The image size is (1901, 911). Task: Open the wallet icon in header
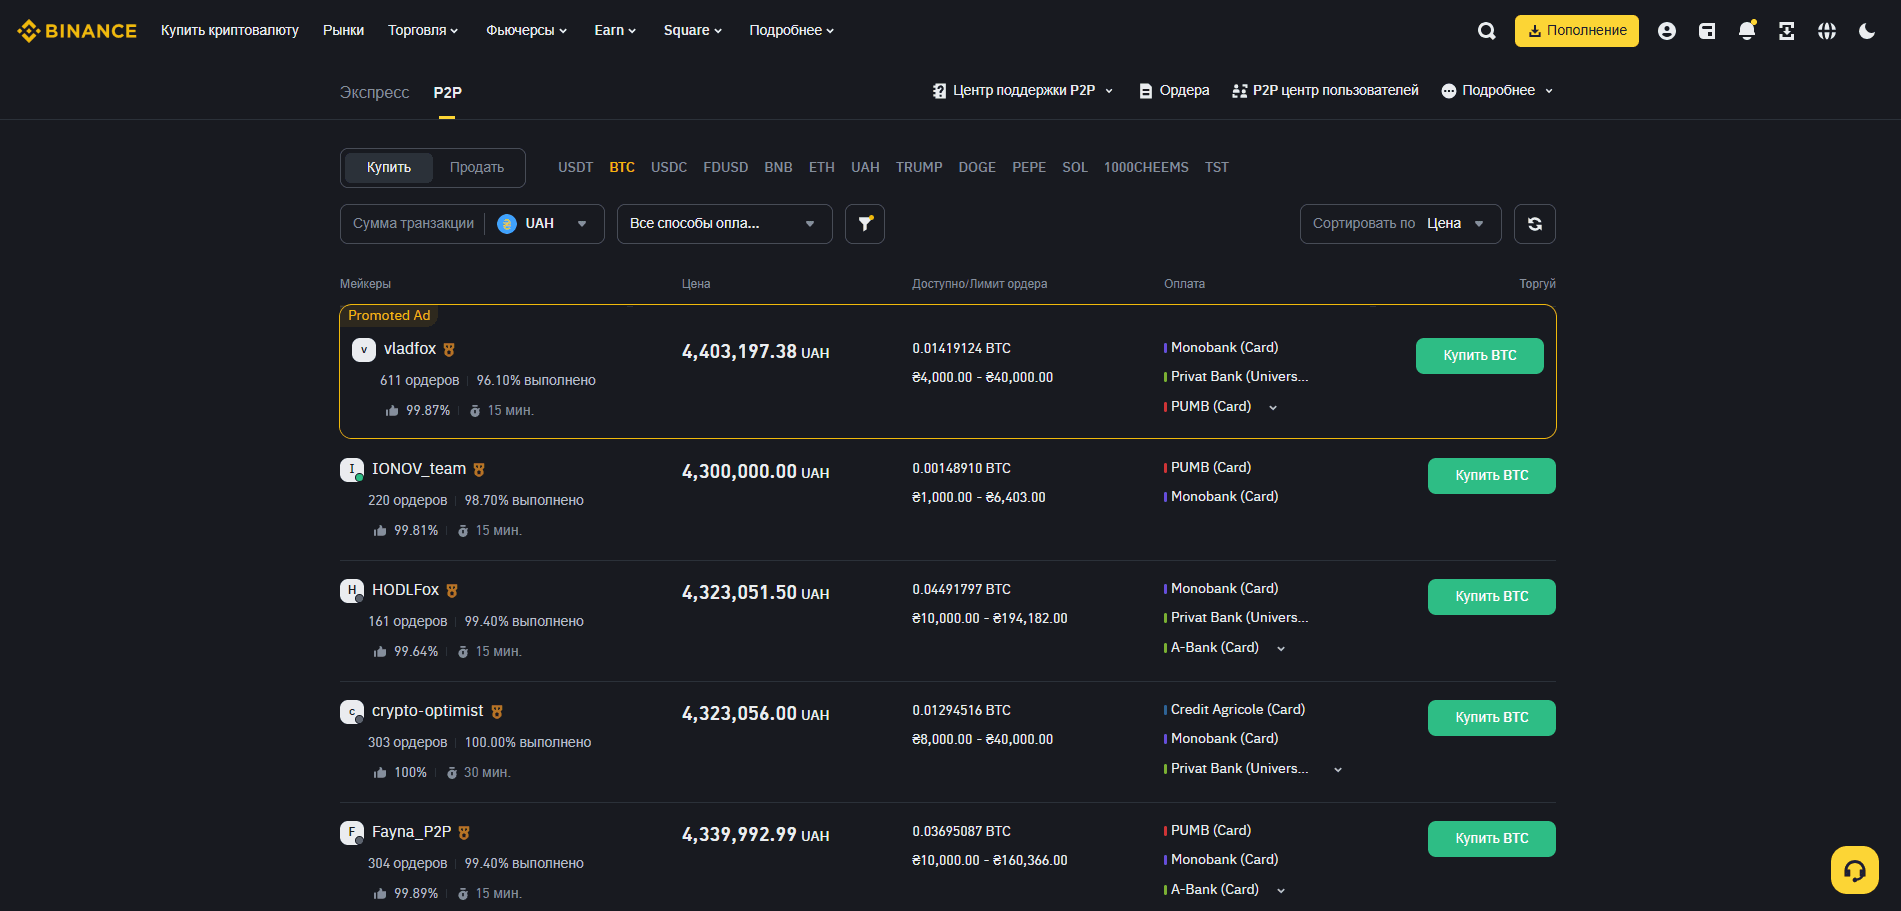(x=1707, y=31)
